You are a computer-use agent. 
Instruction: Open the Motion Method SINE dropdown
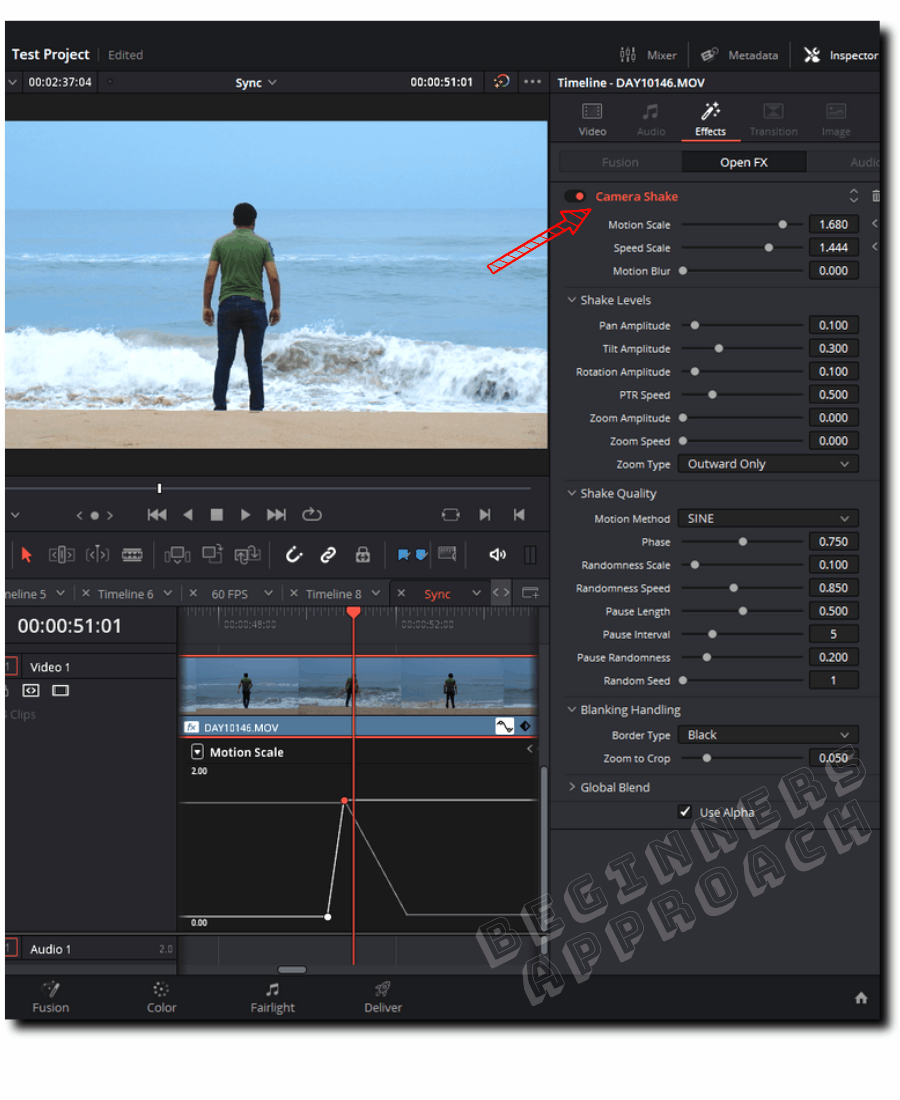(x=767, y=518)
